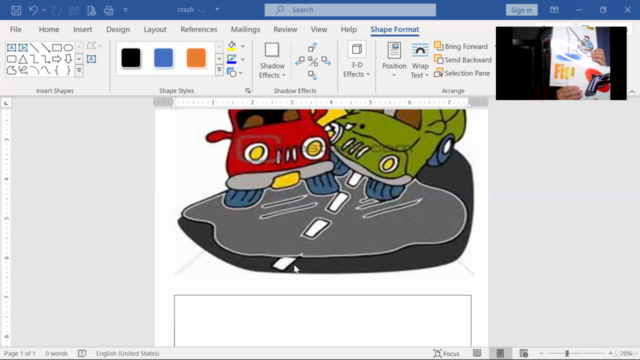Viewport: 640px width, 360px height.
Task: Open Ribbon Display Options
Action: 554,10
